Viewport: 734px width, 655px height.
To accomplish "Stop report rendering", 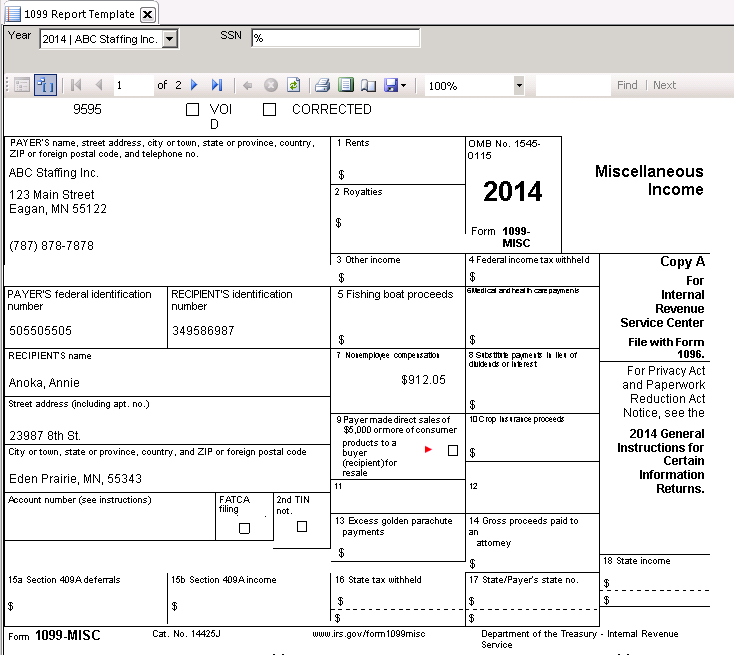I will pos(271,85).
